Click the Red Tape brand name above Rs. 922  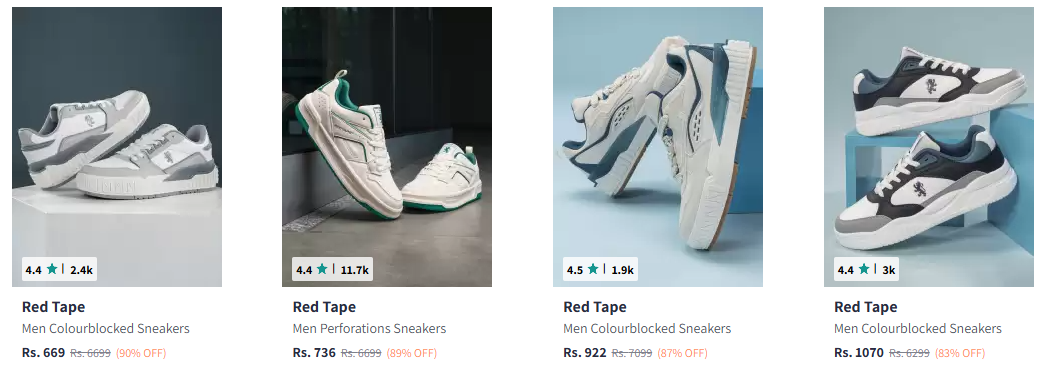coord(595,307)
